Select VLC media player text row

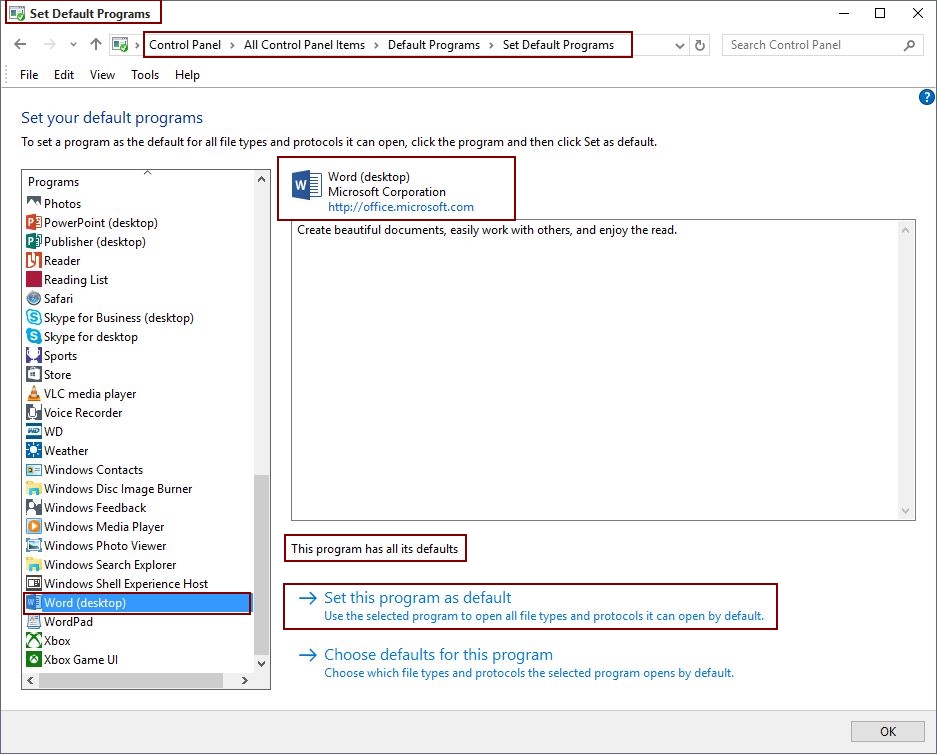point(90,393)
